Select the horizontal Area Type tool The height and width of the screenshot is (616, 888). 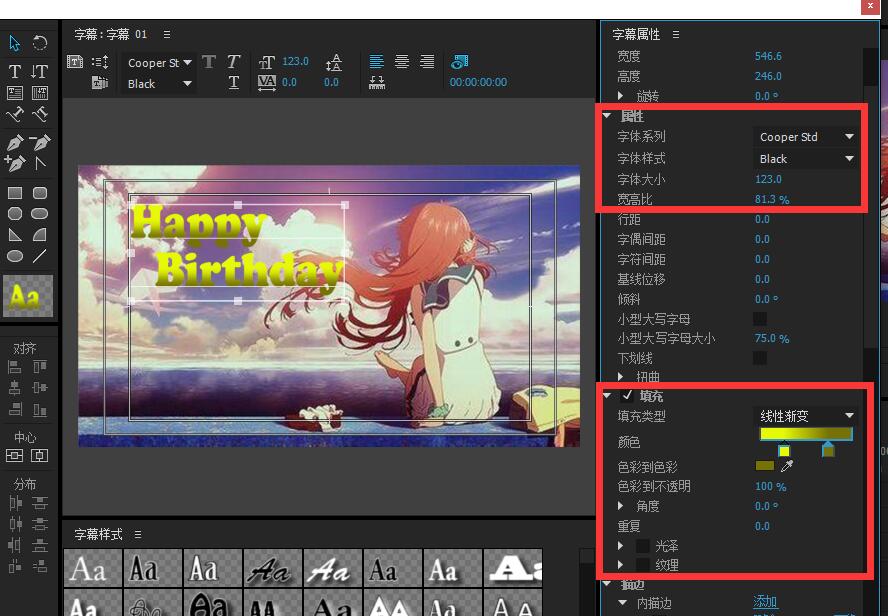(15, 93)
